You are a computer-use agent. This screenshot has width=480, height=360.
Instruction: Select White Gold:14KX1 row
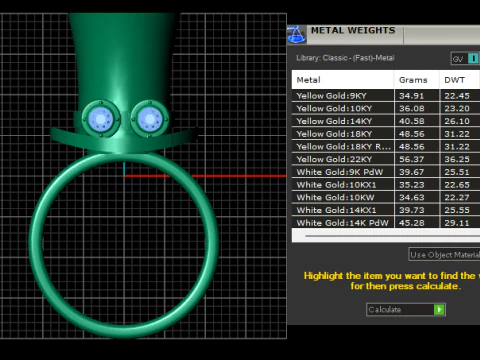(386, 210)
